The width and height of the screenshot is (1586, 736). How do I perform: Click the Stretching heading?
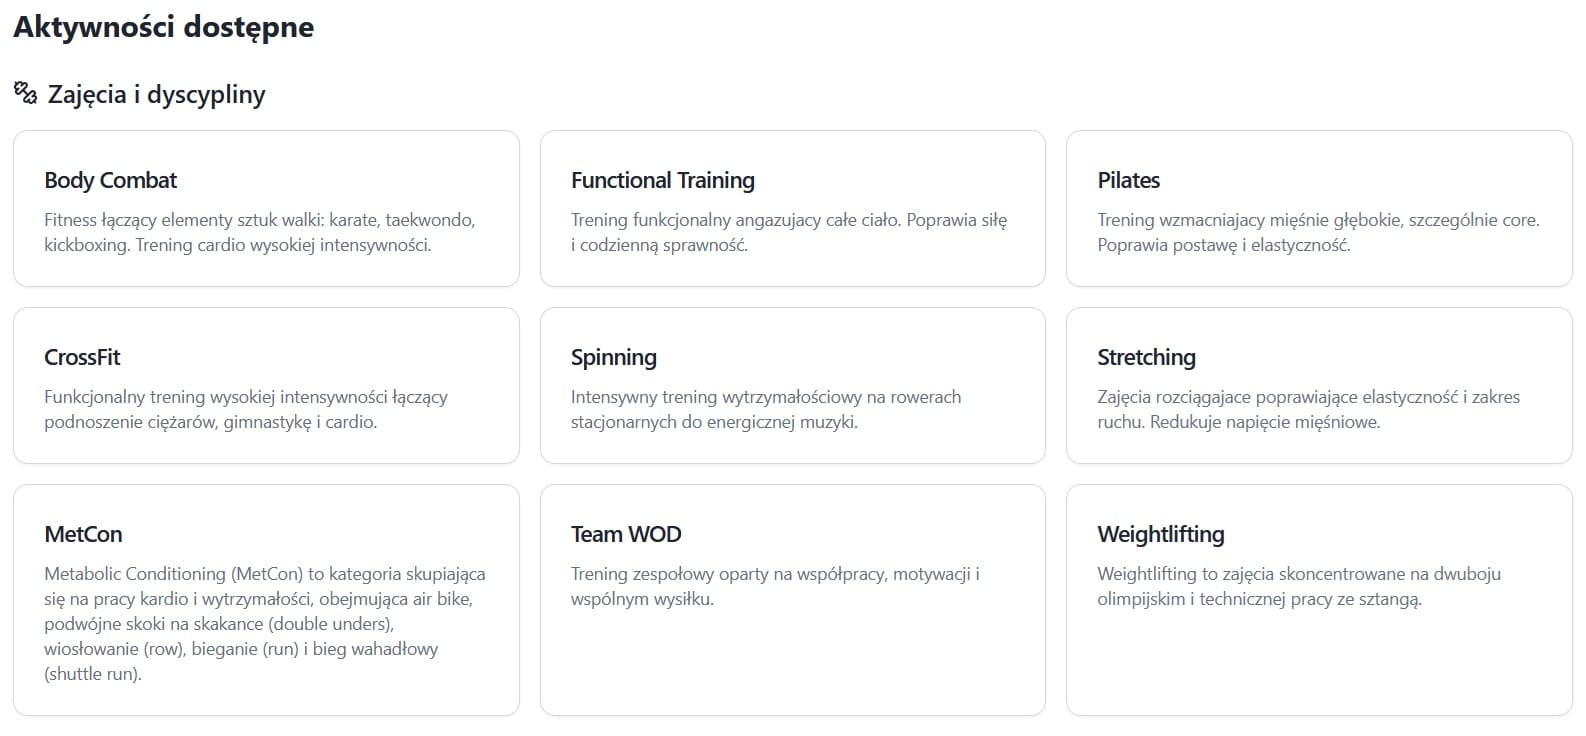coord(1146,358)
